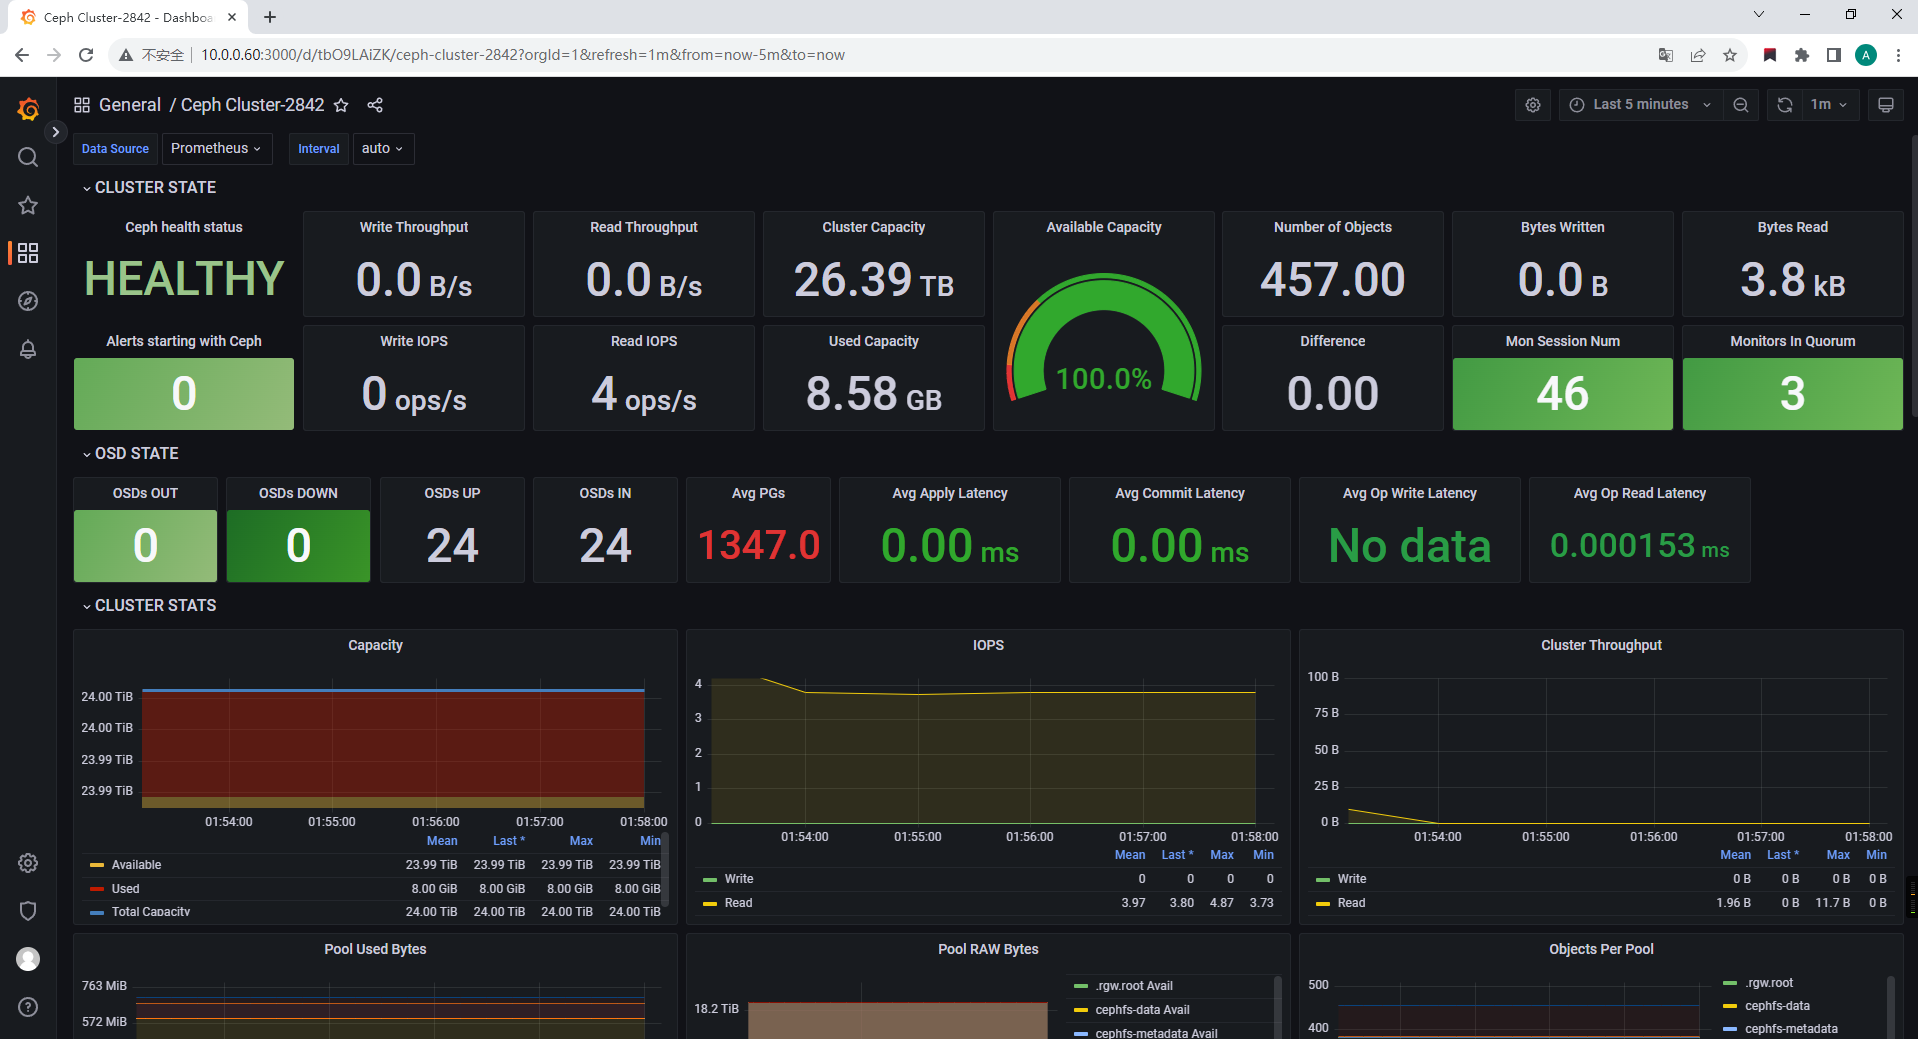Open the Last 5 minutes time picker
This screenshot has height=1039, width=1918.
tap(1640, 105)
